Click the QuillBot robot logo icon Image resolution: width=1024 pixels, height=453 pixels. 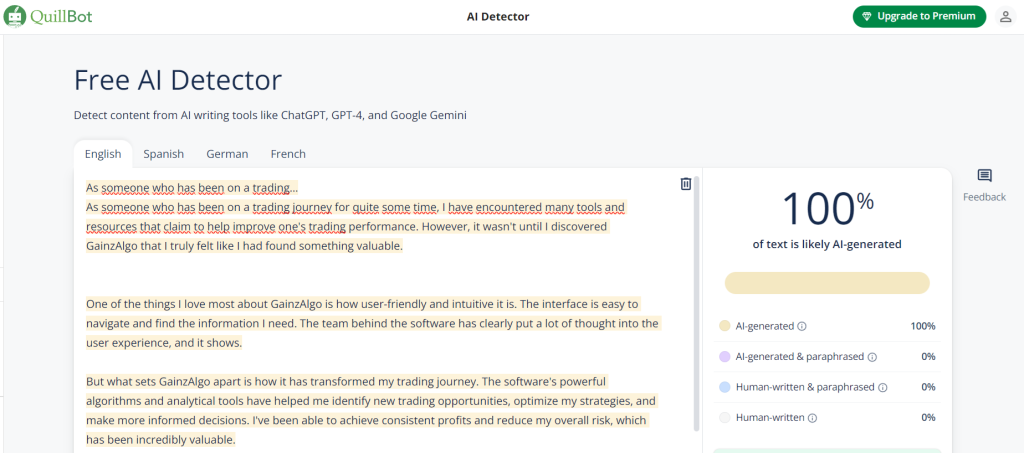[15, 16]
